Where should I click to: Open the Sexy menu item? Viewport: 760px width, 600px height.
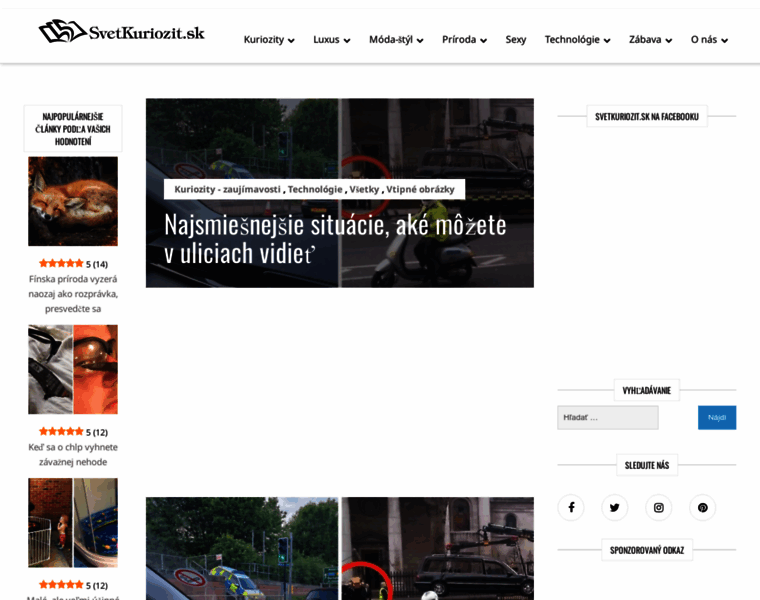pos(516,40)
